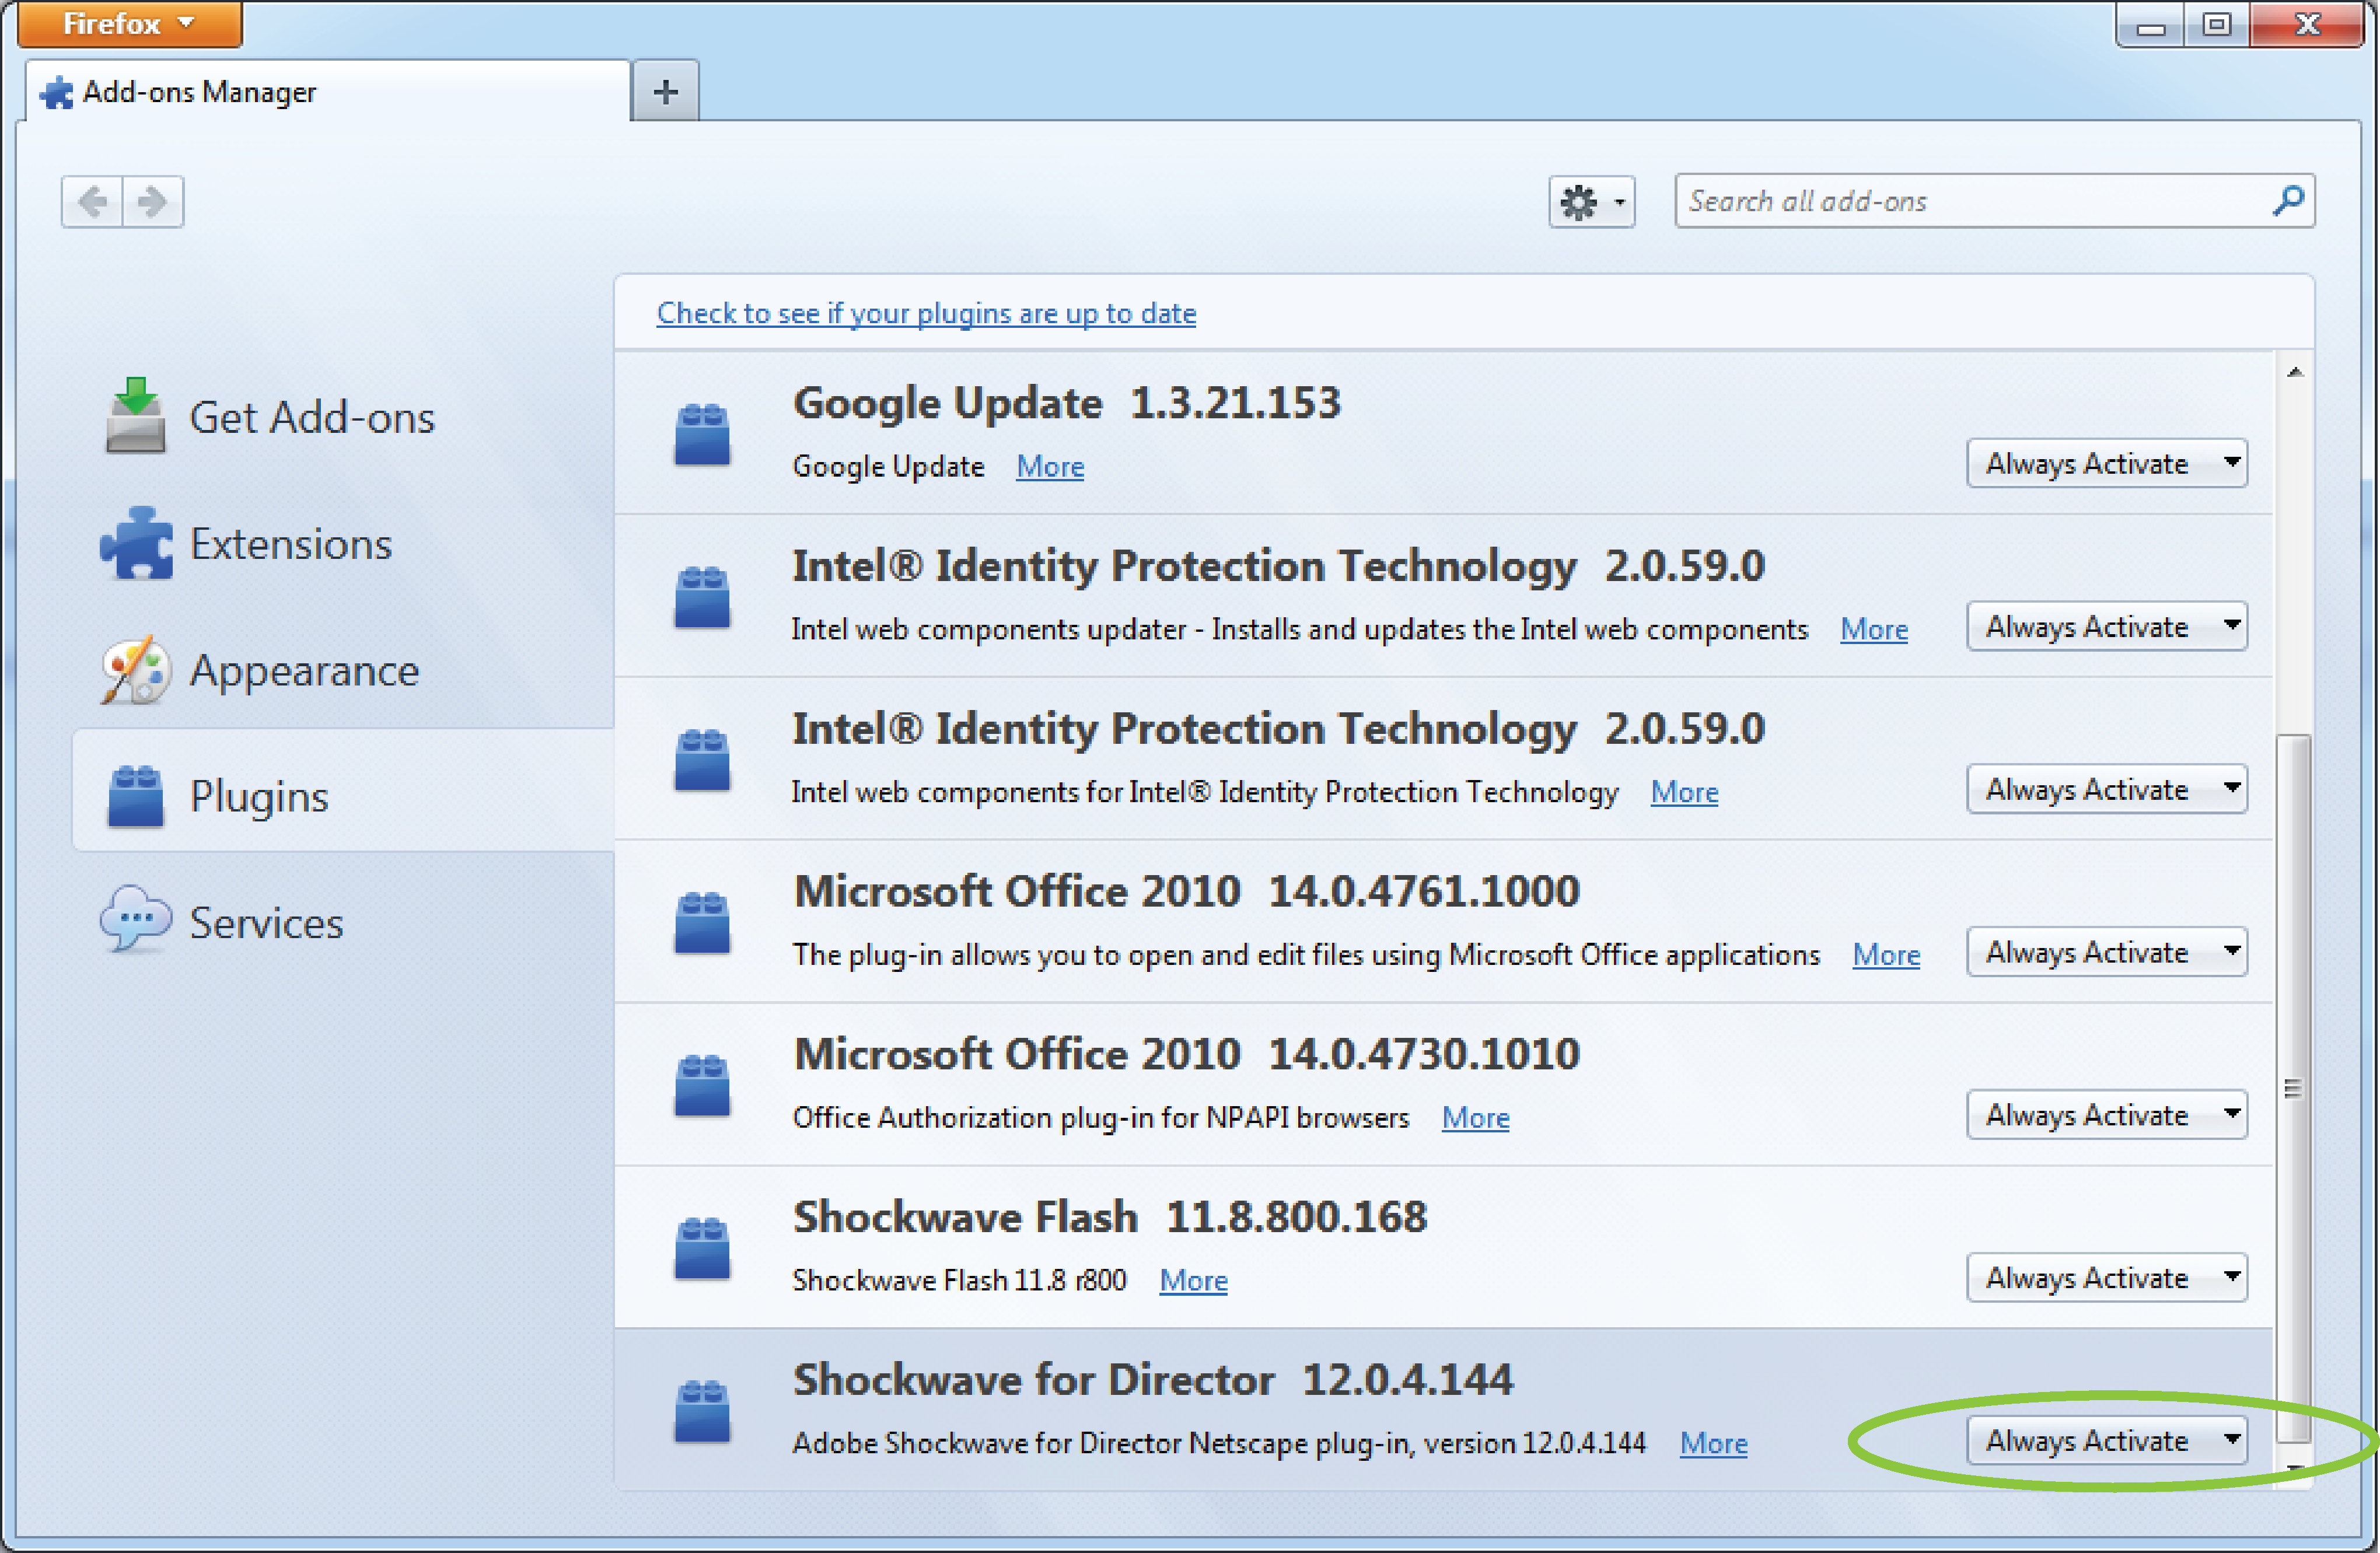Viewport: 2380px width, 1553px height.
Task: Click the Microsoft Office 14.0.4761.1000 plugin icon
Action: click(702, 923)
